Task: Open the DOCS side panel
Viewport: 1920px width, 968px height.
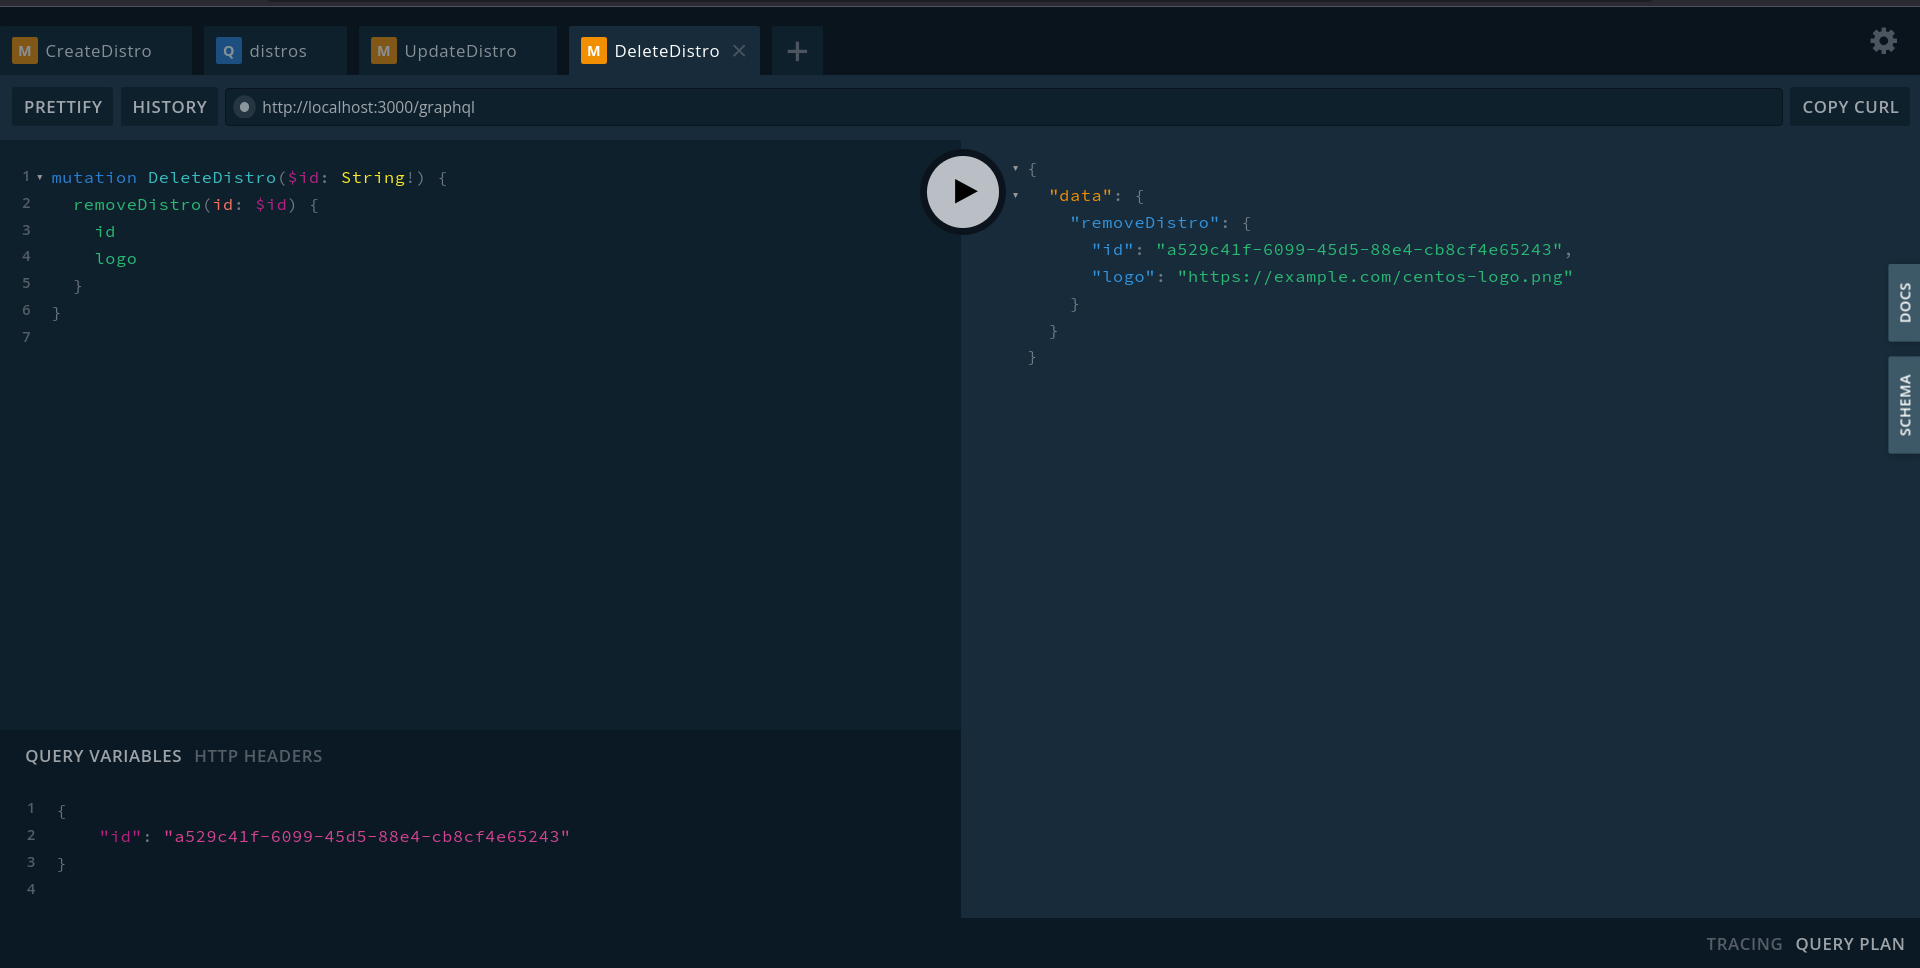Action: point(1904,303)
